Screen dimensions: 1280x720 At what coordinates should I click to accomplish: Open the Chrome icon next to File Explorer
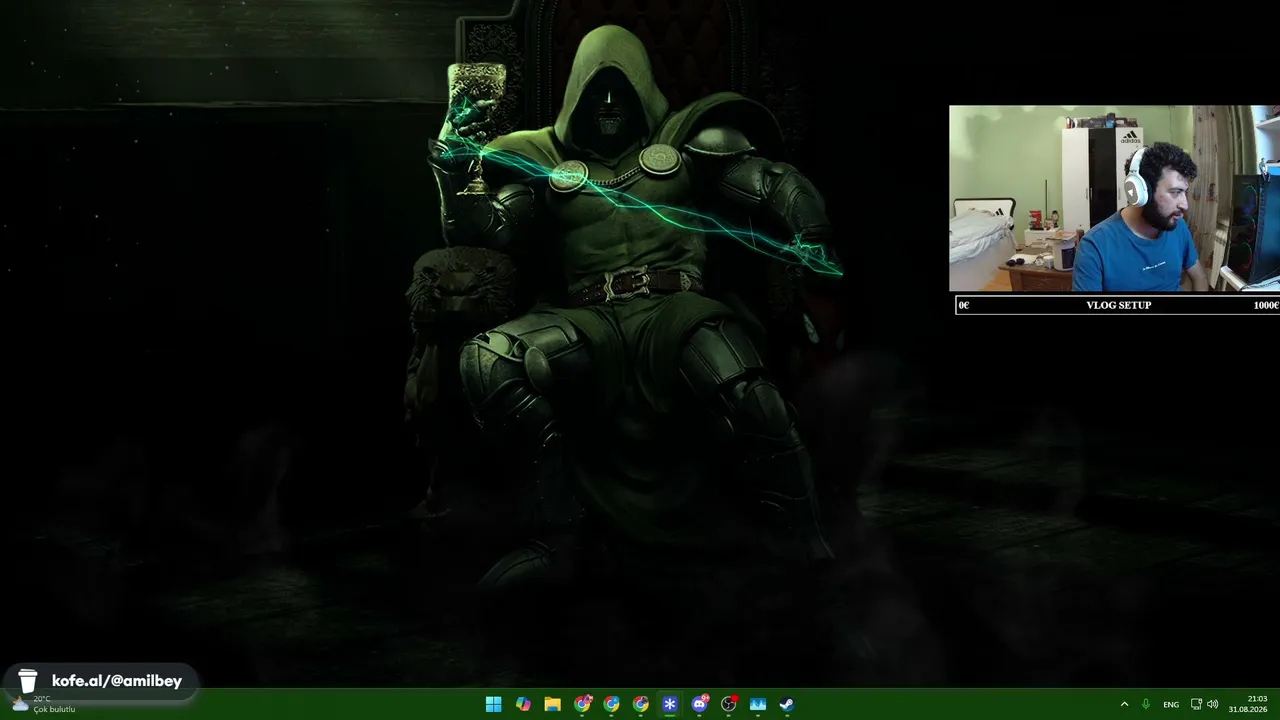(x=582, y=704)
